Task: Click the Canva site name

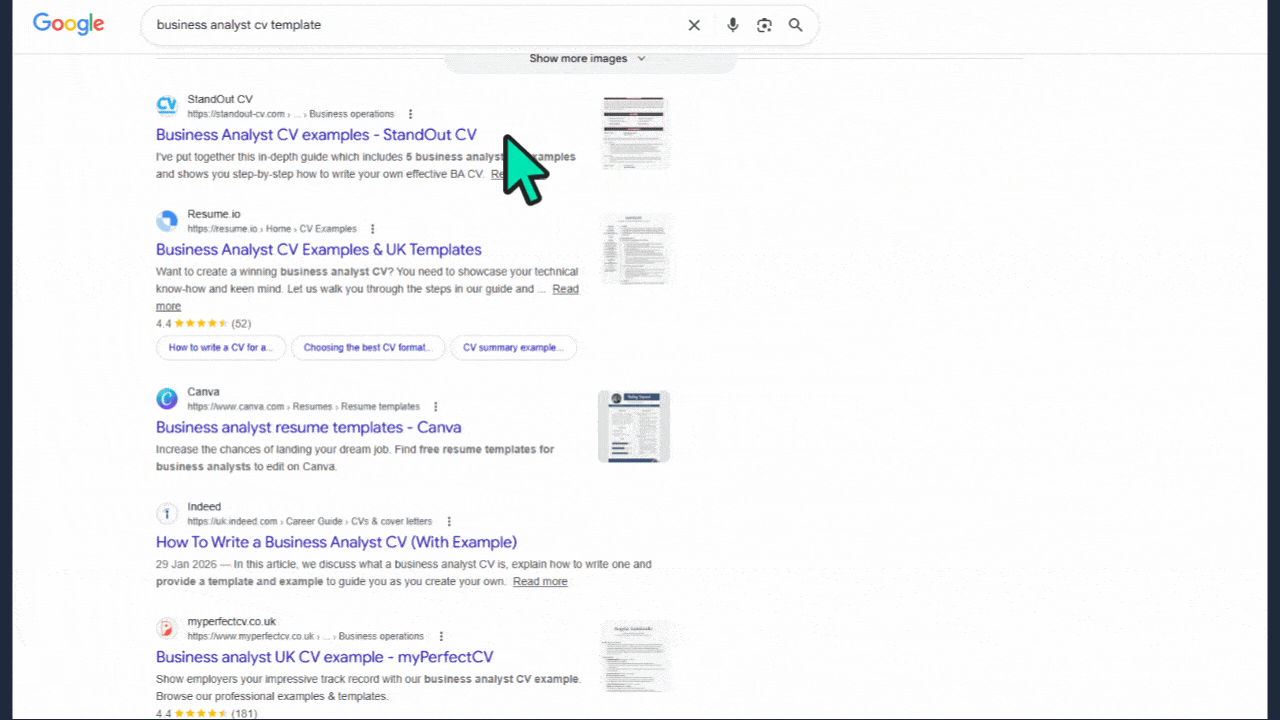Action: pos(203,393)
